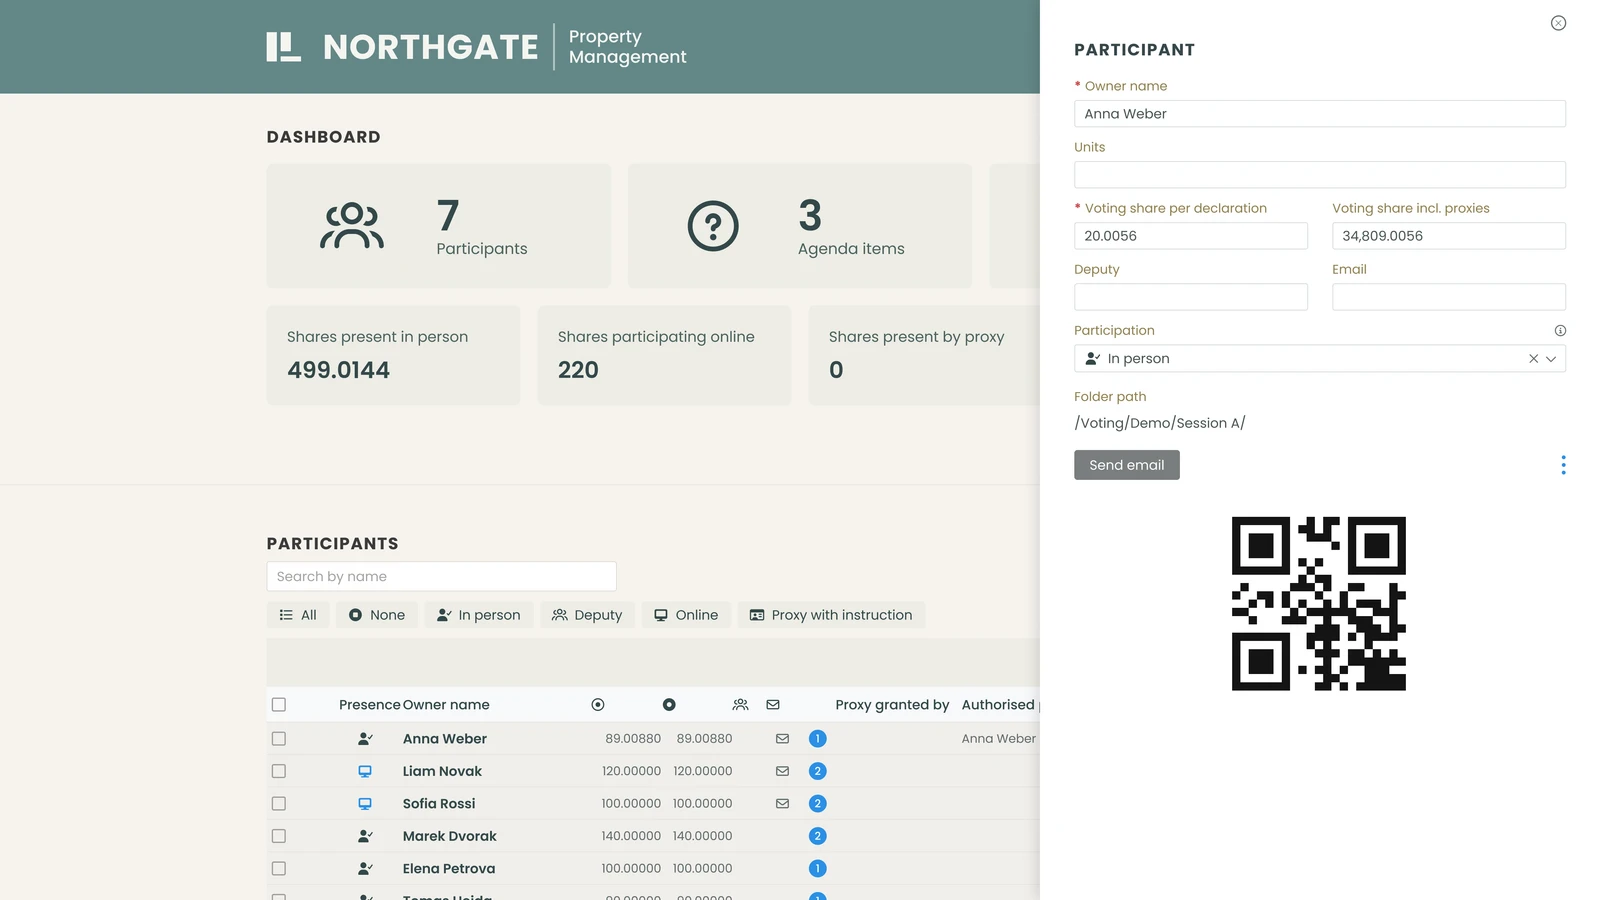
Task: Toggle the select-all checkbox in table header
Action: pos(279,705)
